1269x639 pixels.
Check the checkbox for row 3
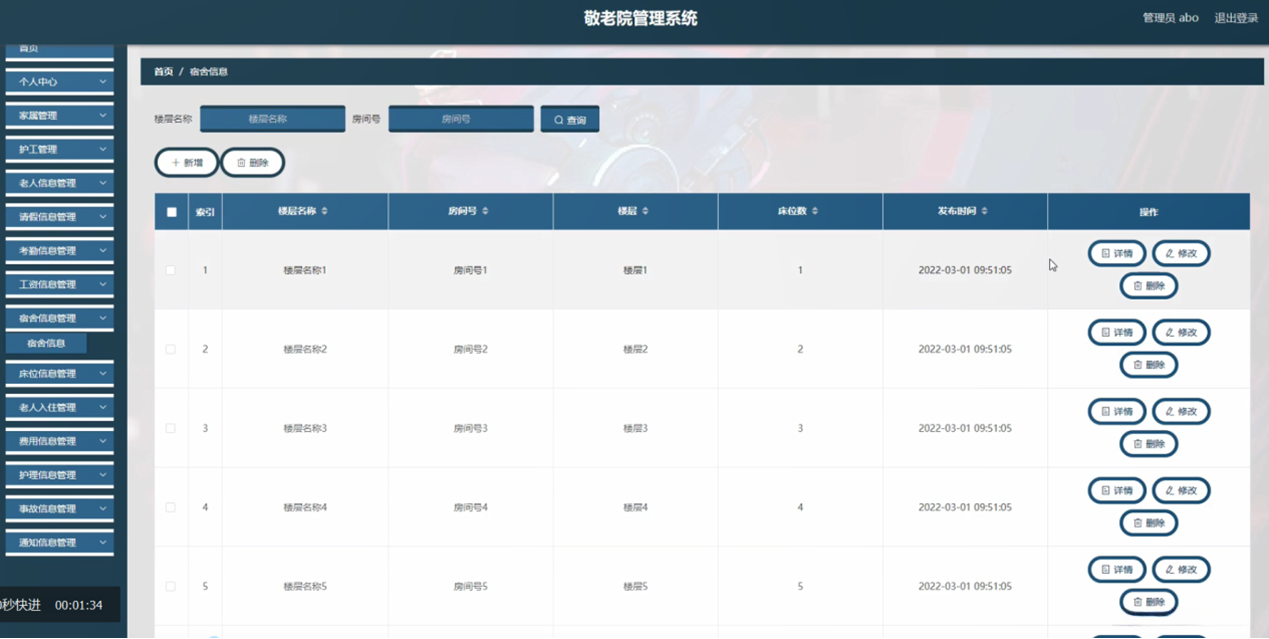pyautogui.click(x=171, y=428)
